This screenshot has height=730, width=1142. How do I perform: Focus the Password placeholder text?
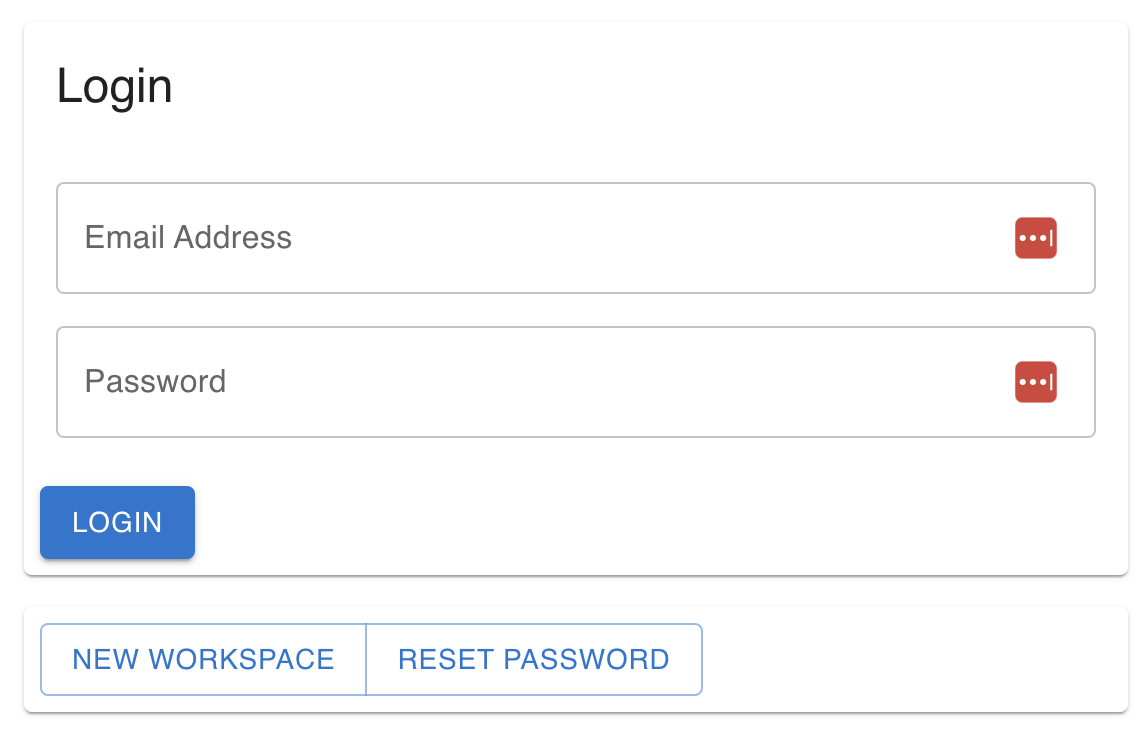[x=155, y=382]
